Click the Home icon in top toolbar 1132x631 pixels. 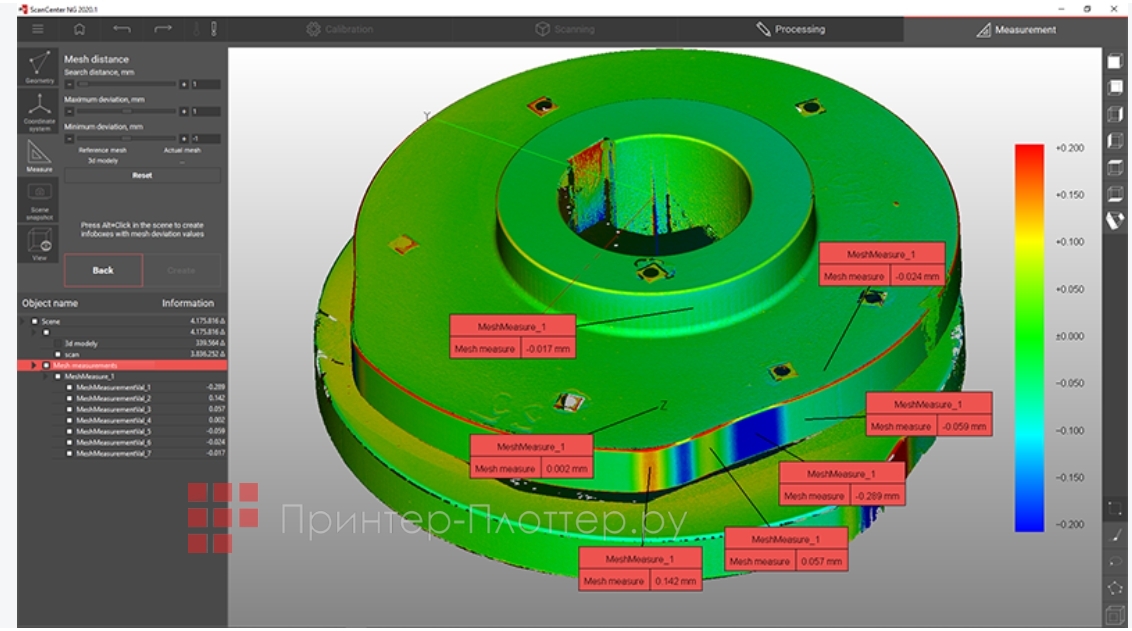(x=80, y=29)
